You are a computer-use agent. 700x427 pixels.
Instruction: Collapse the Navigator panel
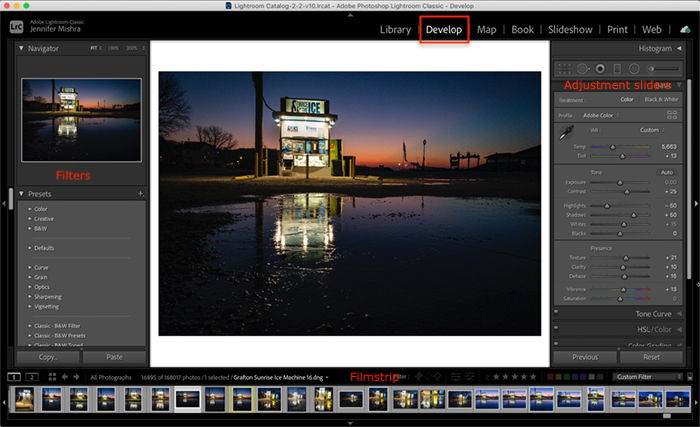[x=21, y=48]
